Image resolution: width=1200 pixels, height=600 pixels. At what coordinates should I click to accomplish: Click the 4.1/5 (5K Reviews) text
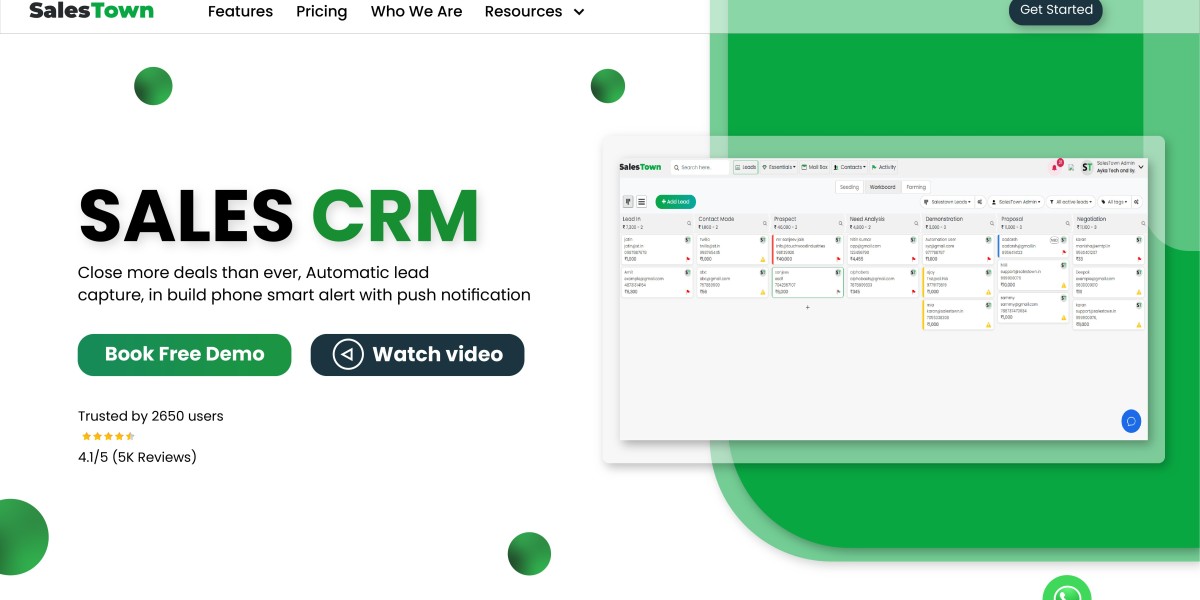(x=138, y=457)
